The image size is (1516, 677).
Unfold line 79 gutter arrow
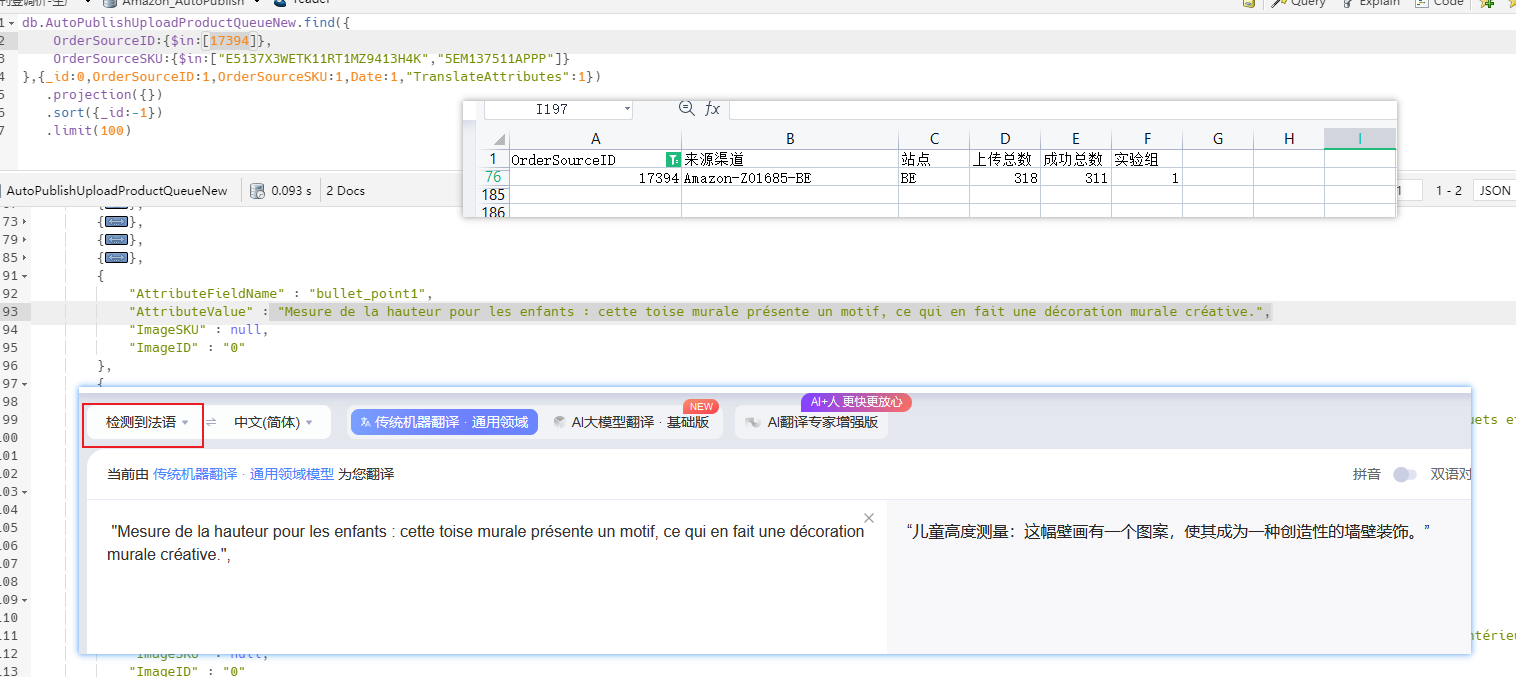pyautogui.click(x=25, y=240)
